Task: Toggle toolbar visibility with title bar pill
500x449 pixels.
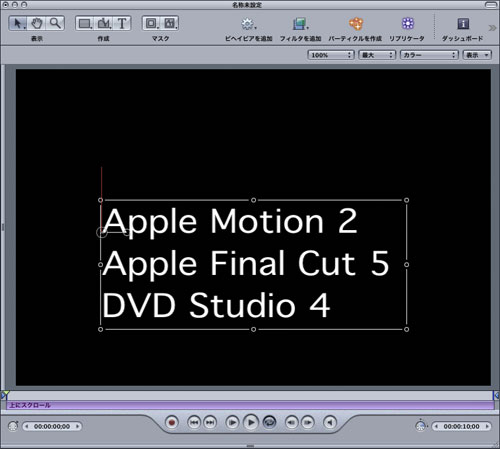Action: pos(491,5)
